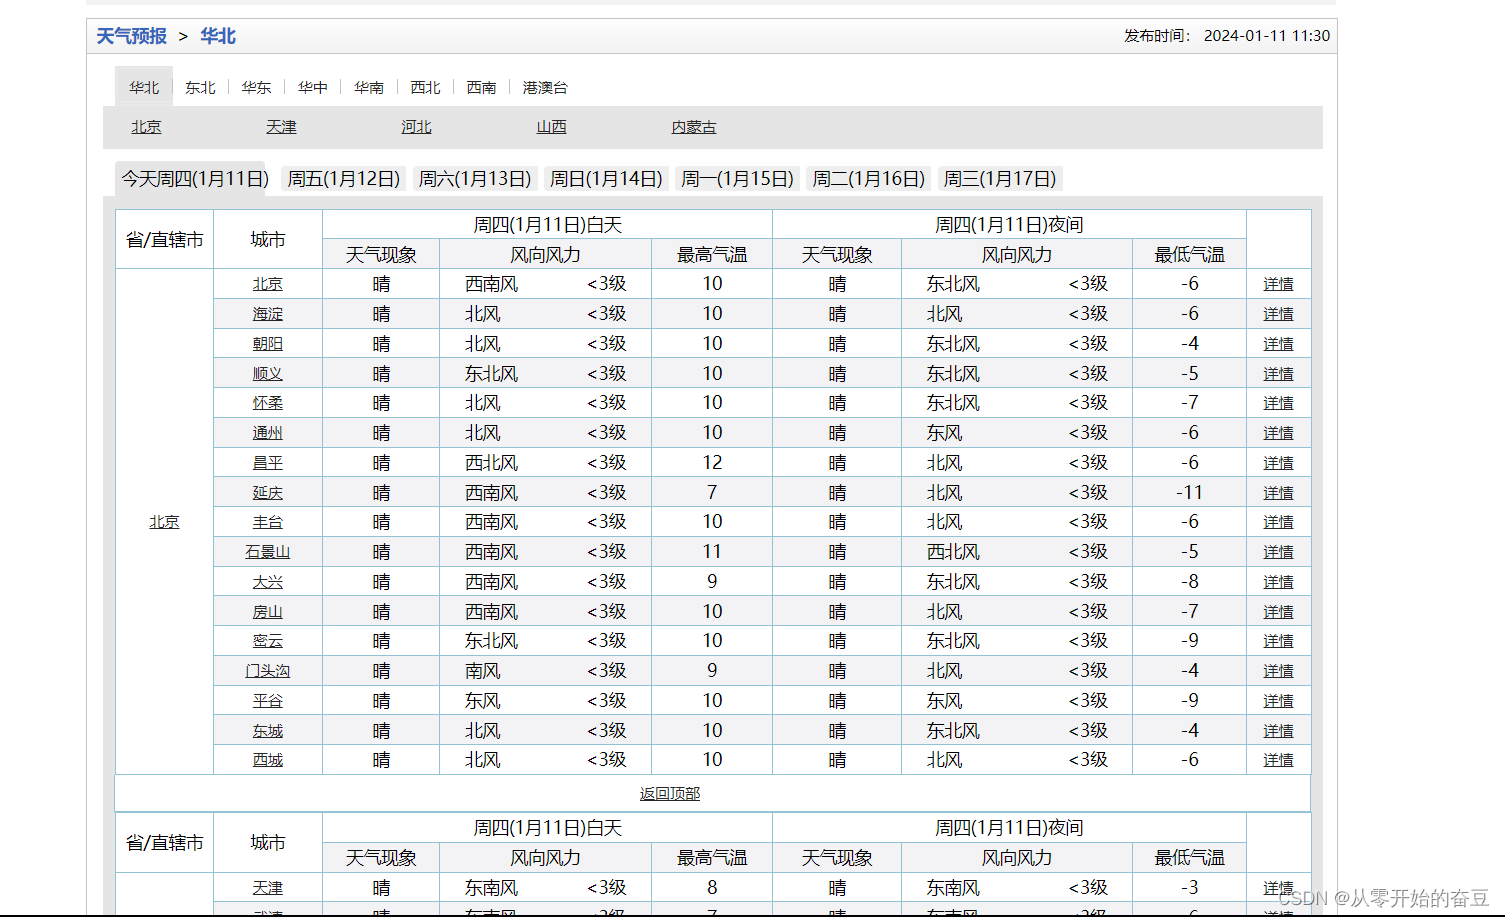Screen dimensions: 1505x917
Task: Open the 石景山 city link
Action: coord(267,552)
